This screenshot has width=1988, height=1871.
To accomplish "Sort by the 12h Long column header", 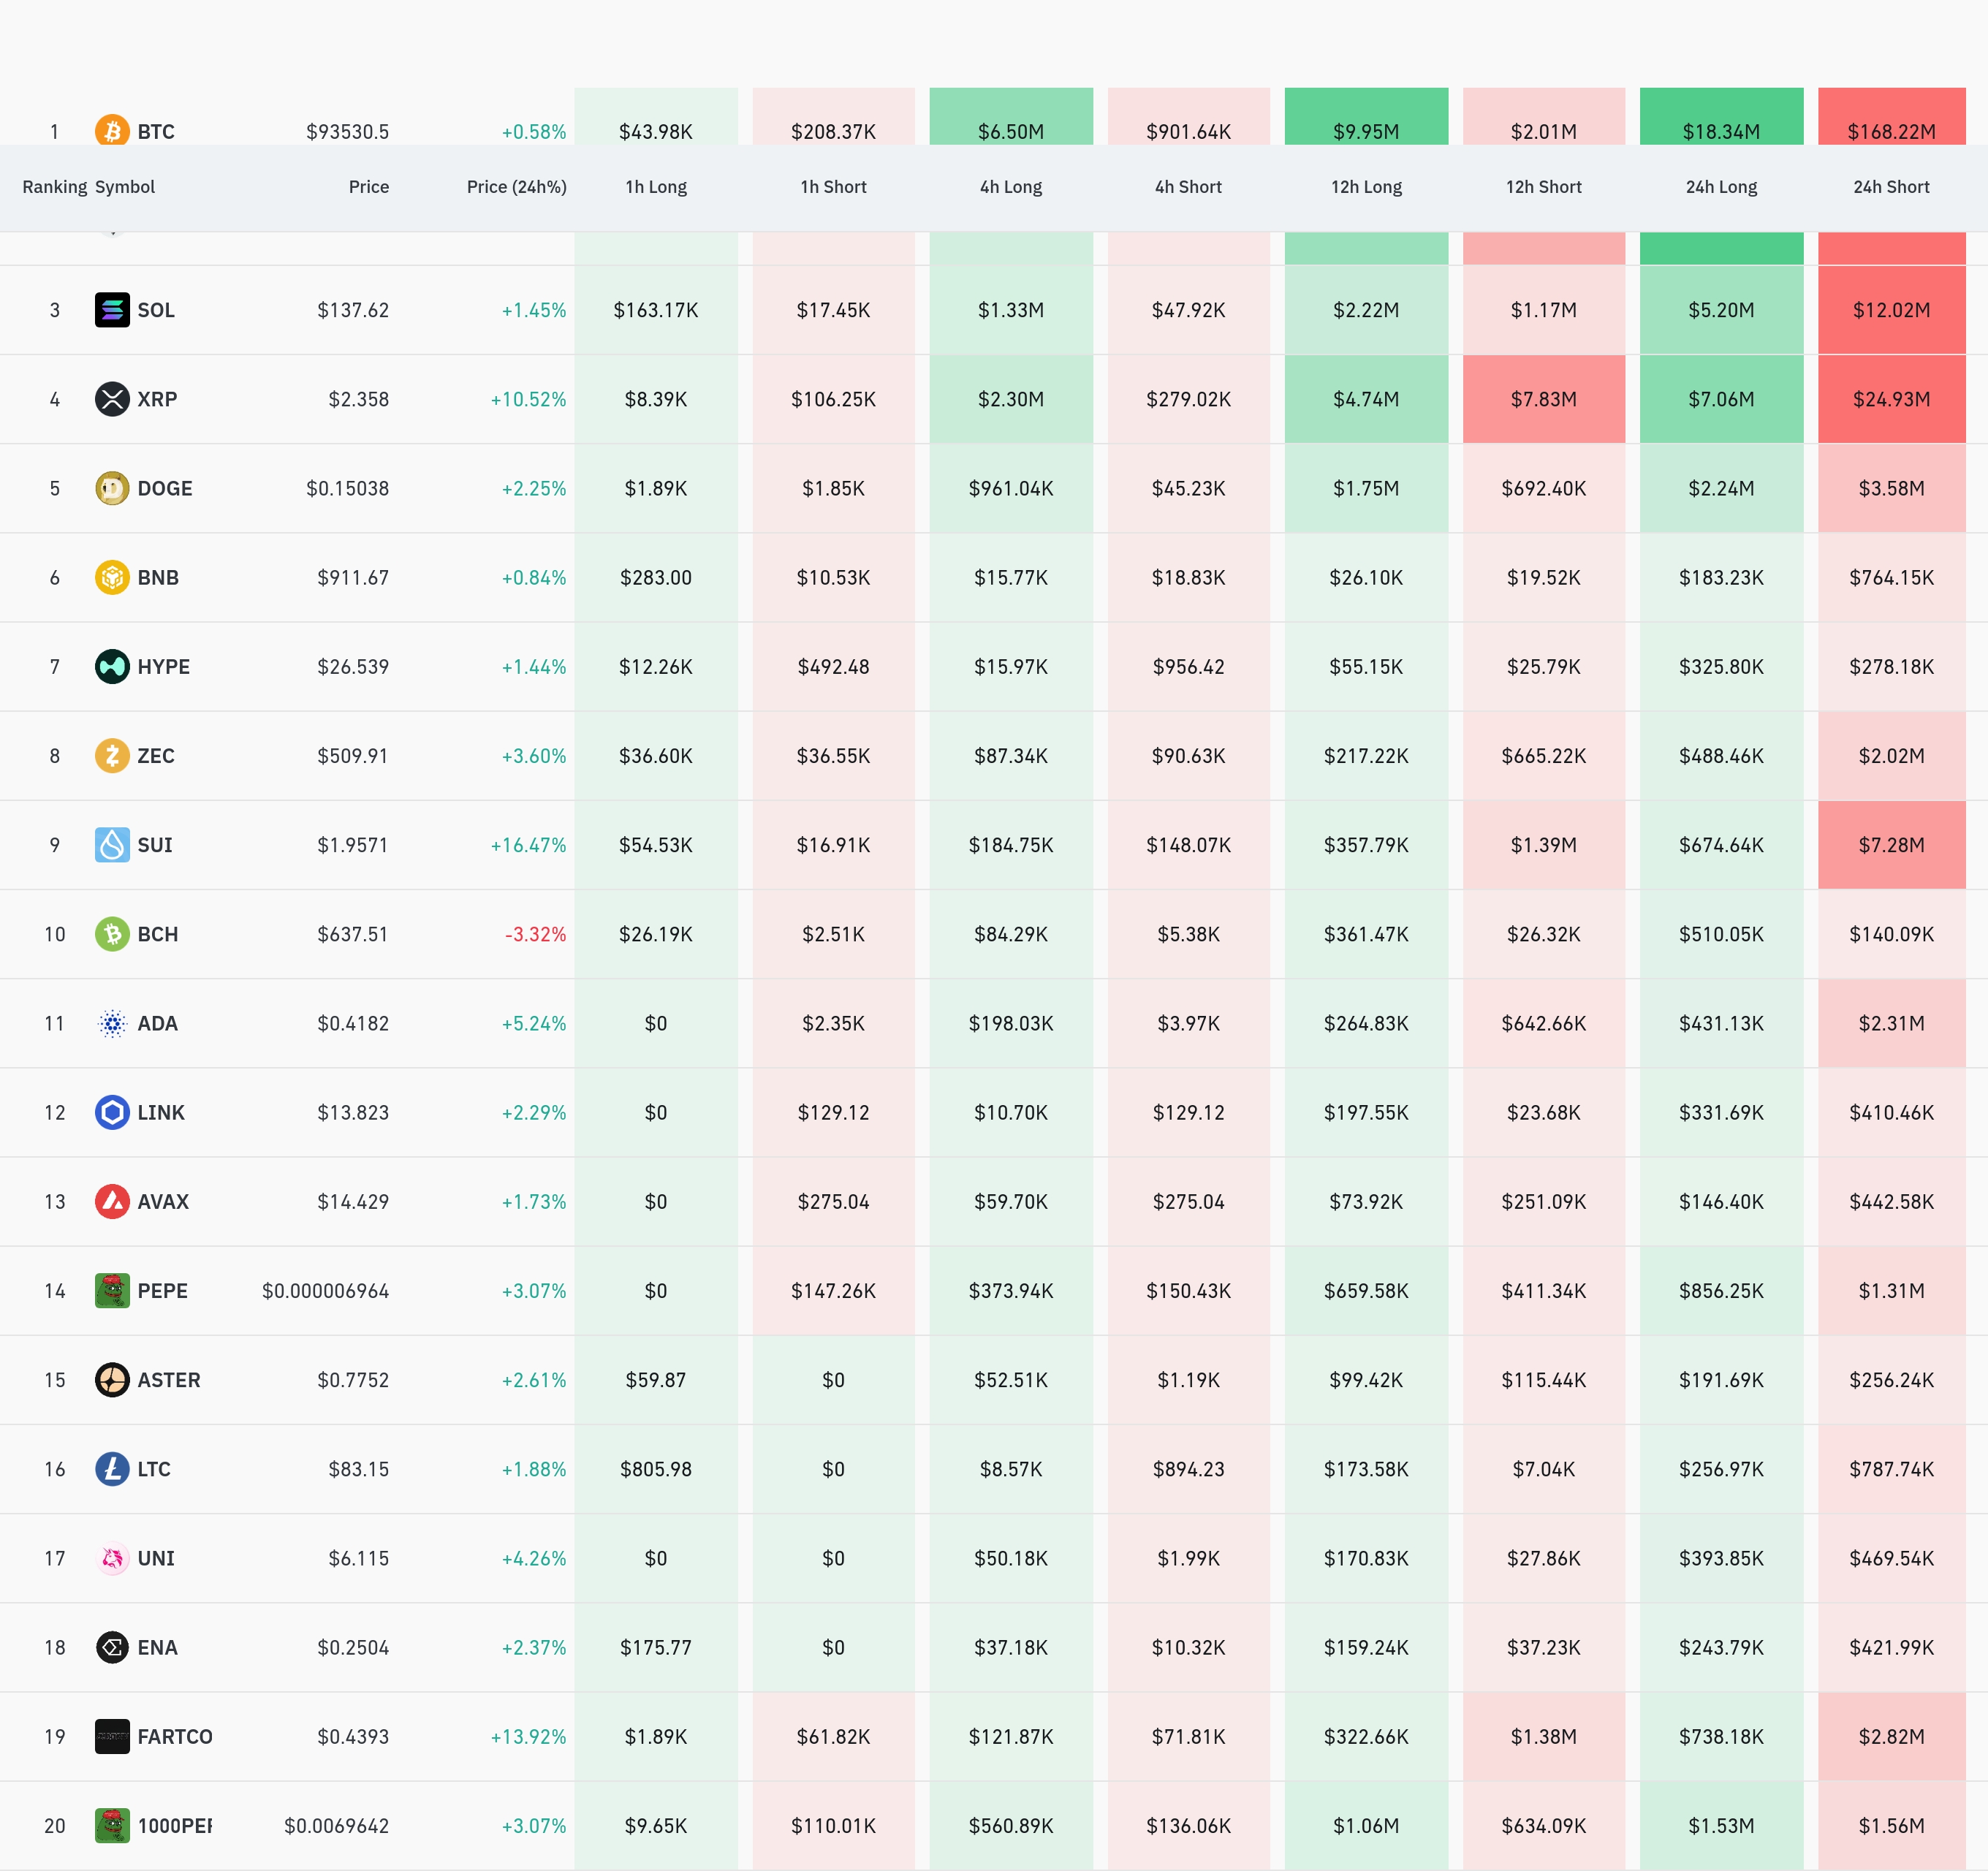I will coord(1365,187).
